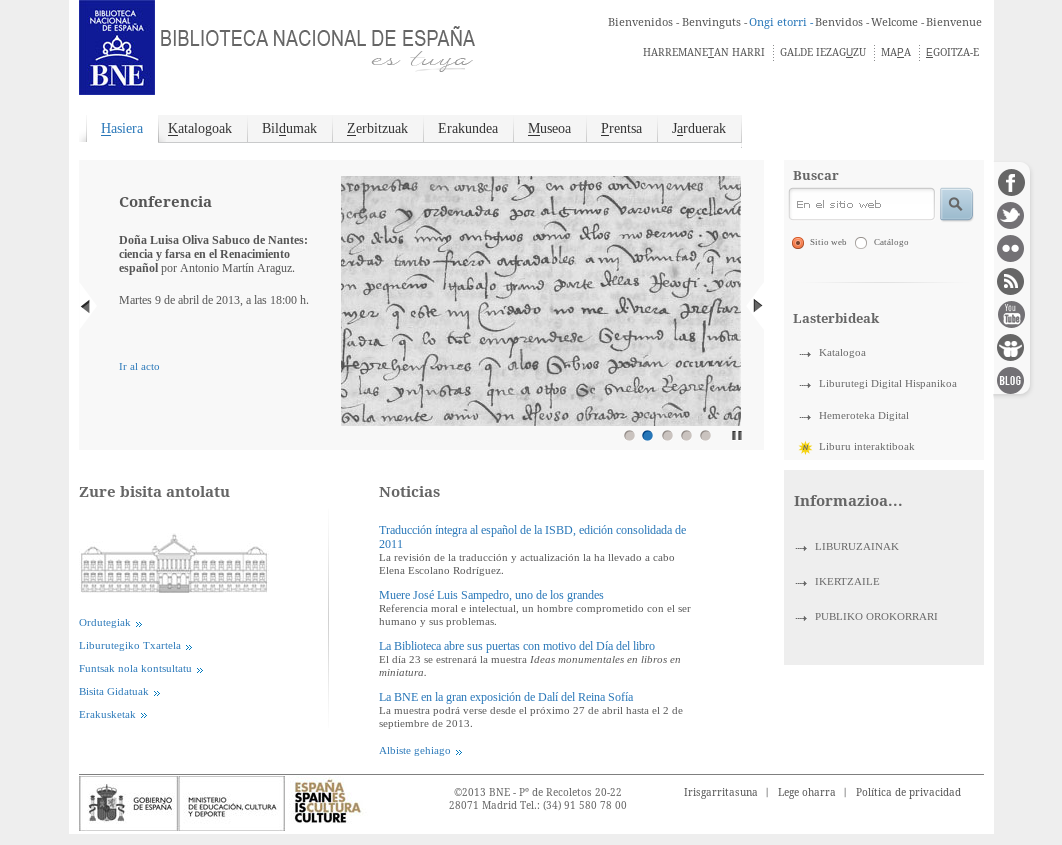Click the manuscript slide image

[540, 301]
